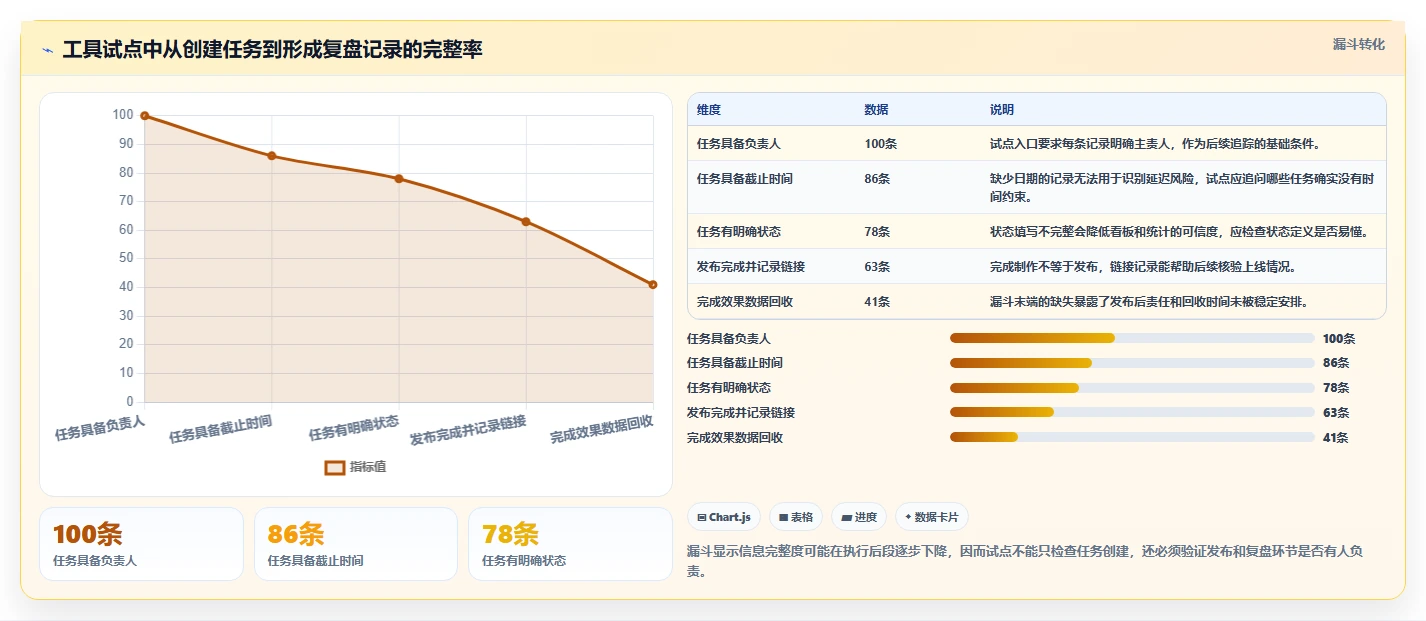This screenshot has width=1426, height=621.
Task: Select the 表格 chip
Action: (x=795, y=517)
